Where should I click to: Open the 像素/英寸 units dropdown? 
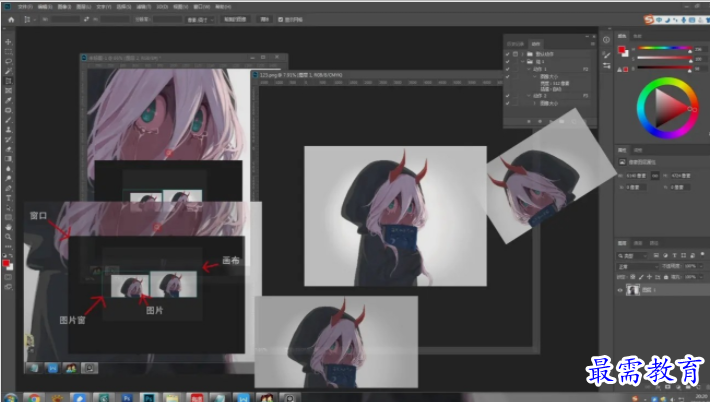[200, 19]
